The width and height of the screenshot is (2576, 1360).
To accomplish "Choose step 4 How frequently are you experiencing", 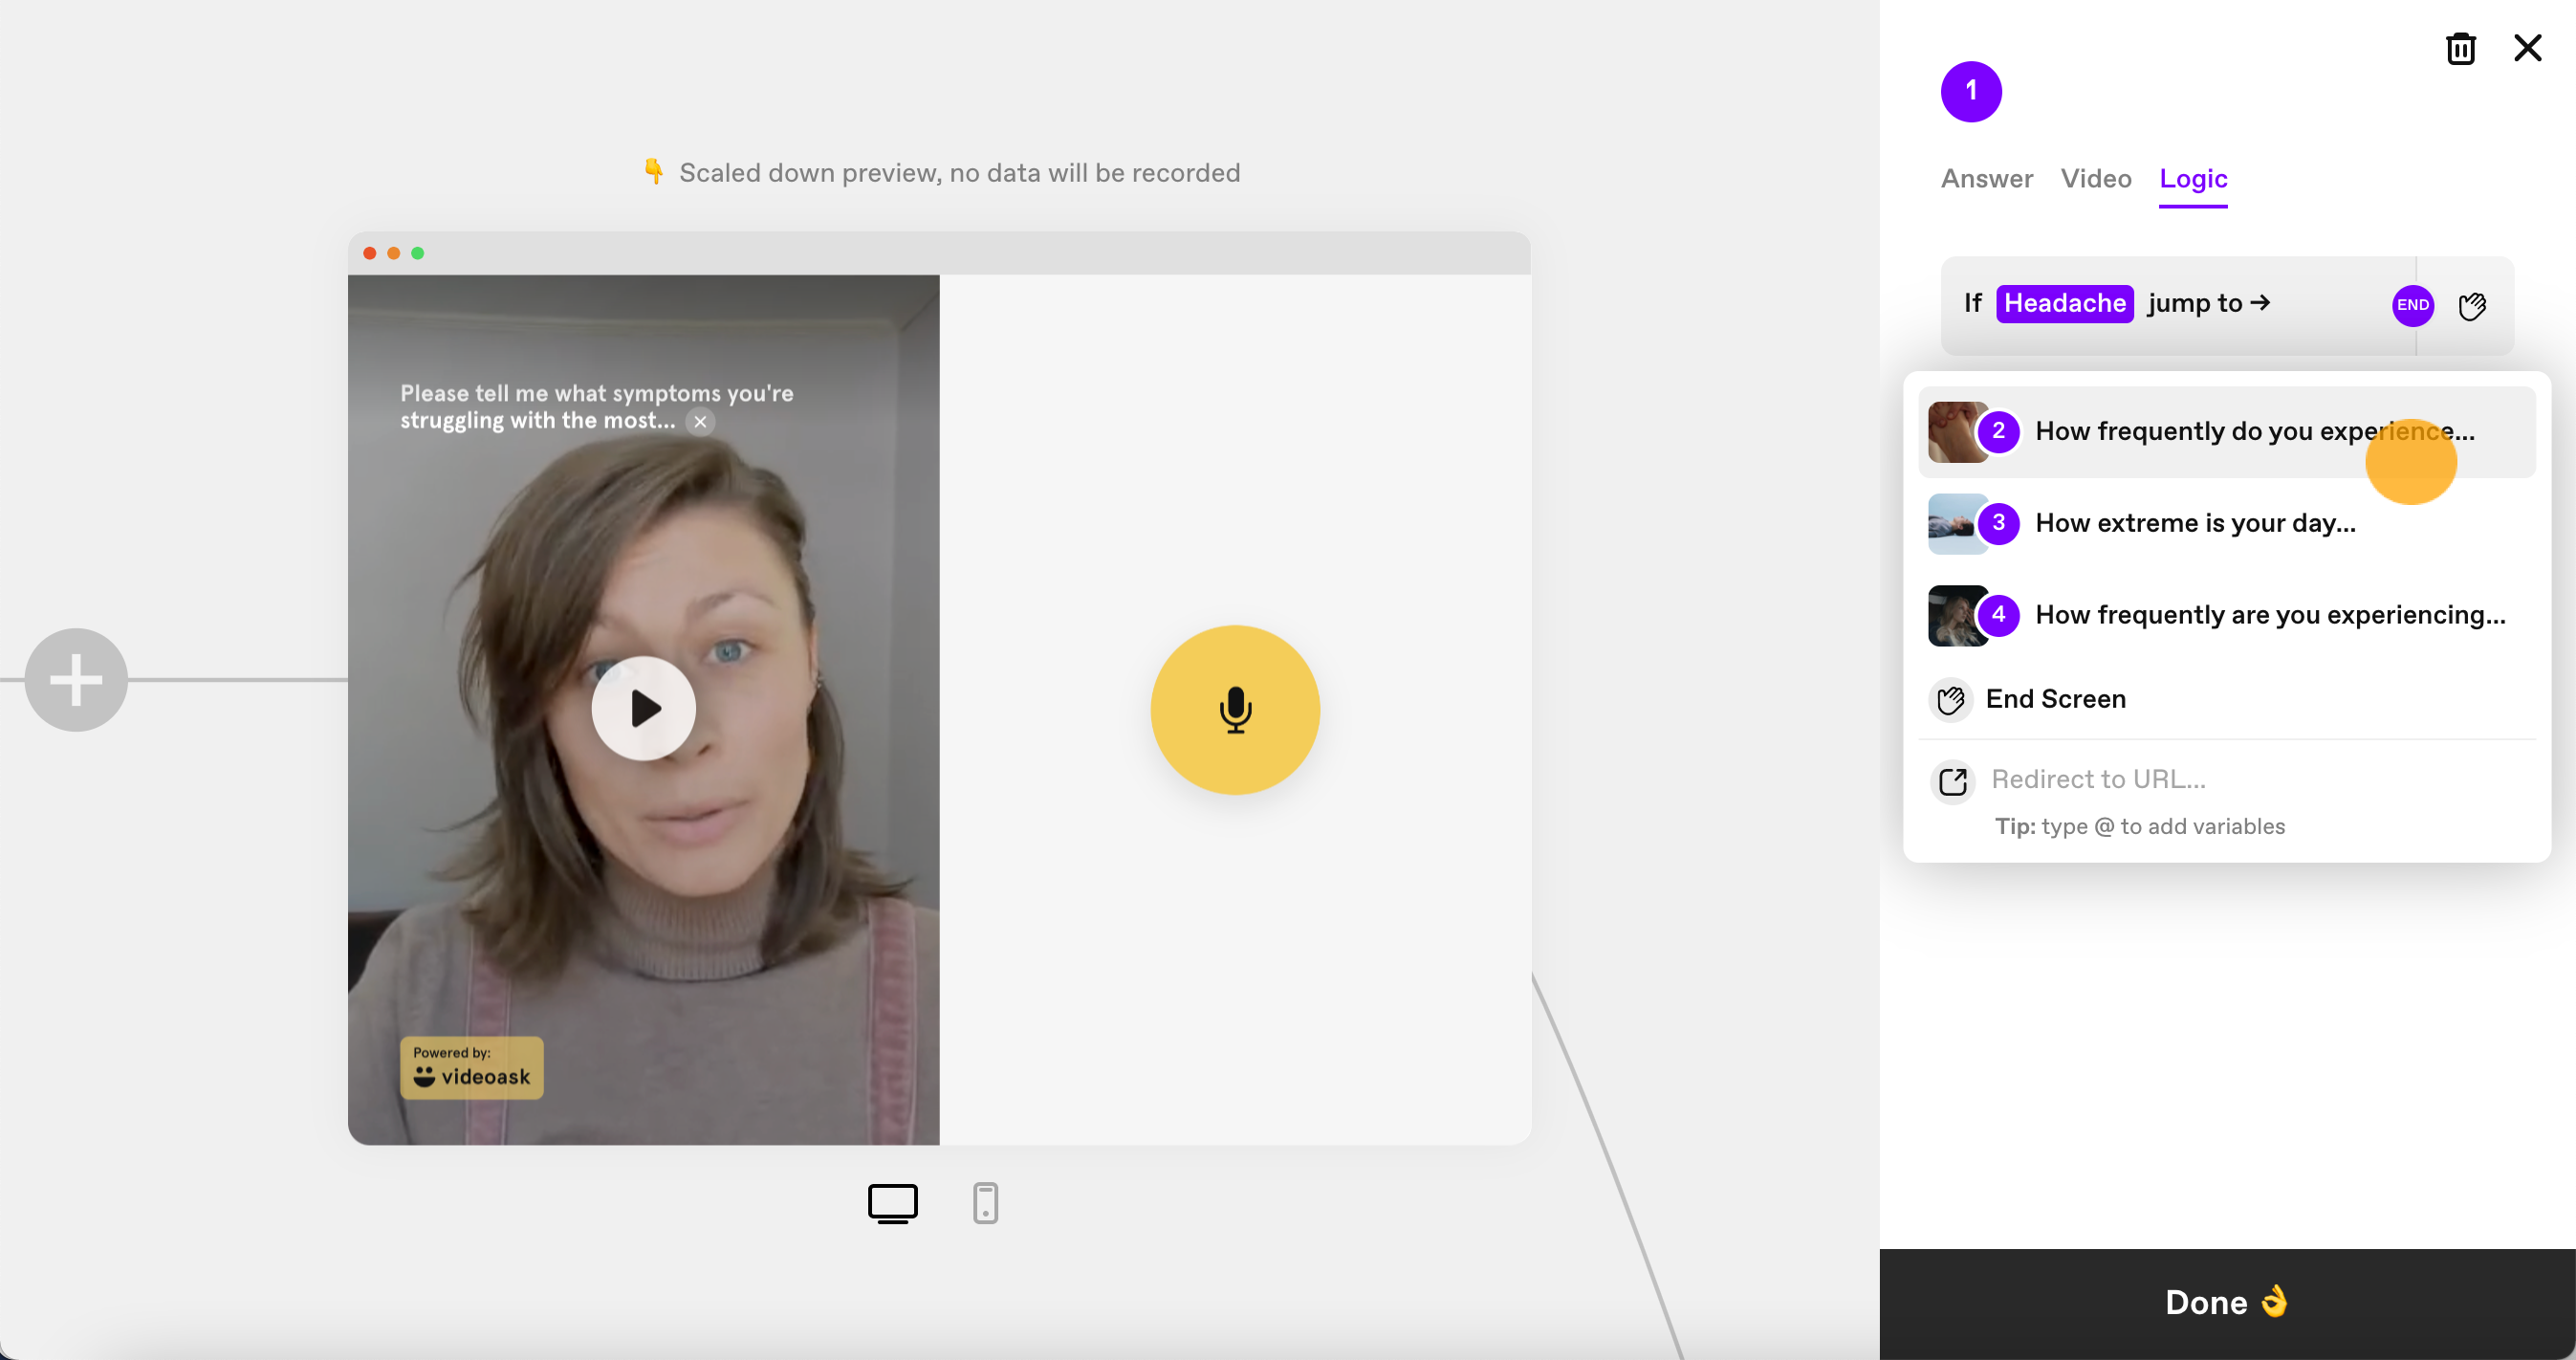I will [2226, 615].
